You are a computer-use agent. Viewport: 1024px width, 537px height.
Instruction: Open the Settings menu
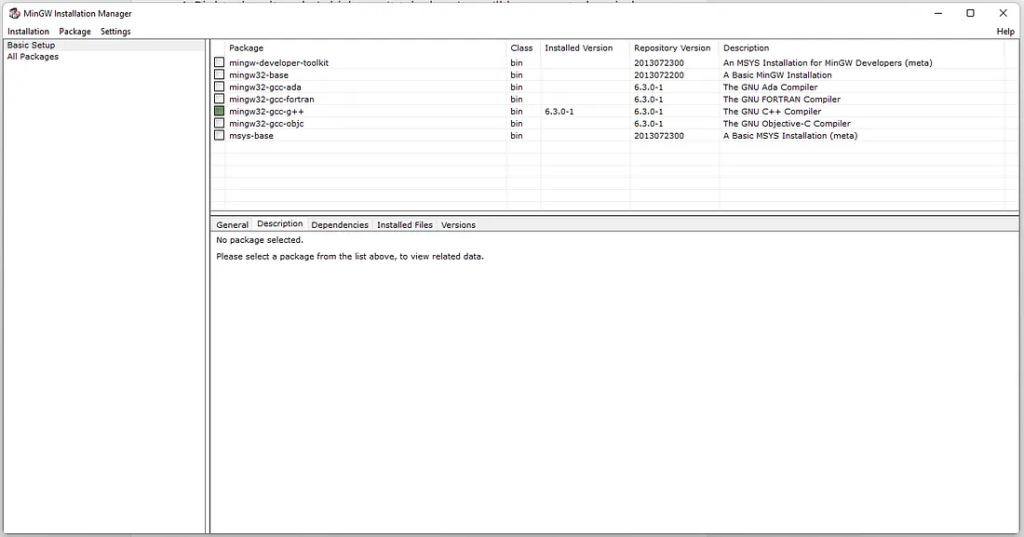116,31
